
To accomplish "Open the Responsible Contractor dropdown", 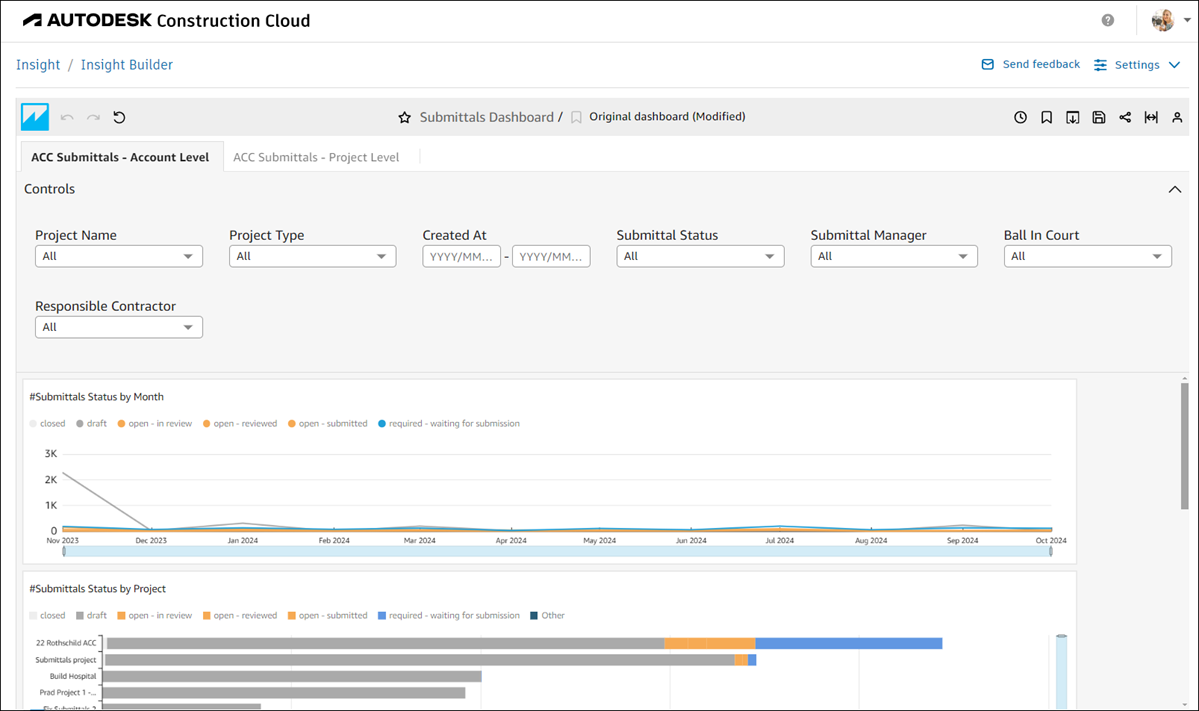I will 119,327.
